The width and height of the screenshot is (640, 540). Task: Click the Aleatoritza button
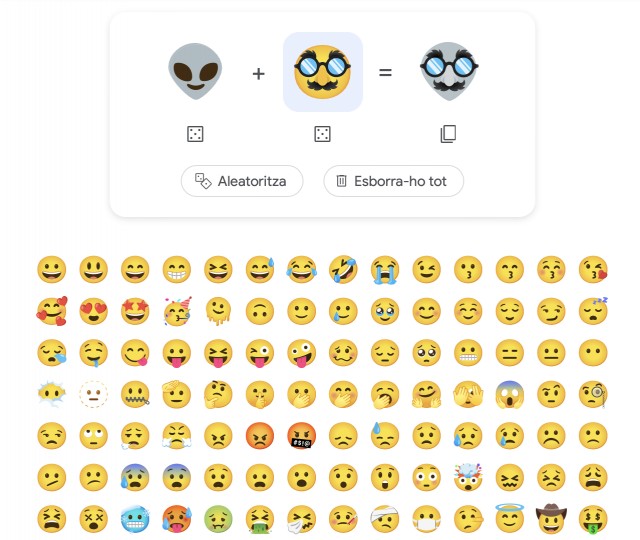click(x=242, y=181)
